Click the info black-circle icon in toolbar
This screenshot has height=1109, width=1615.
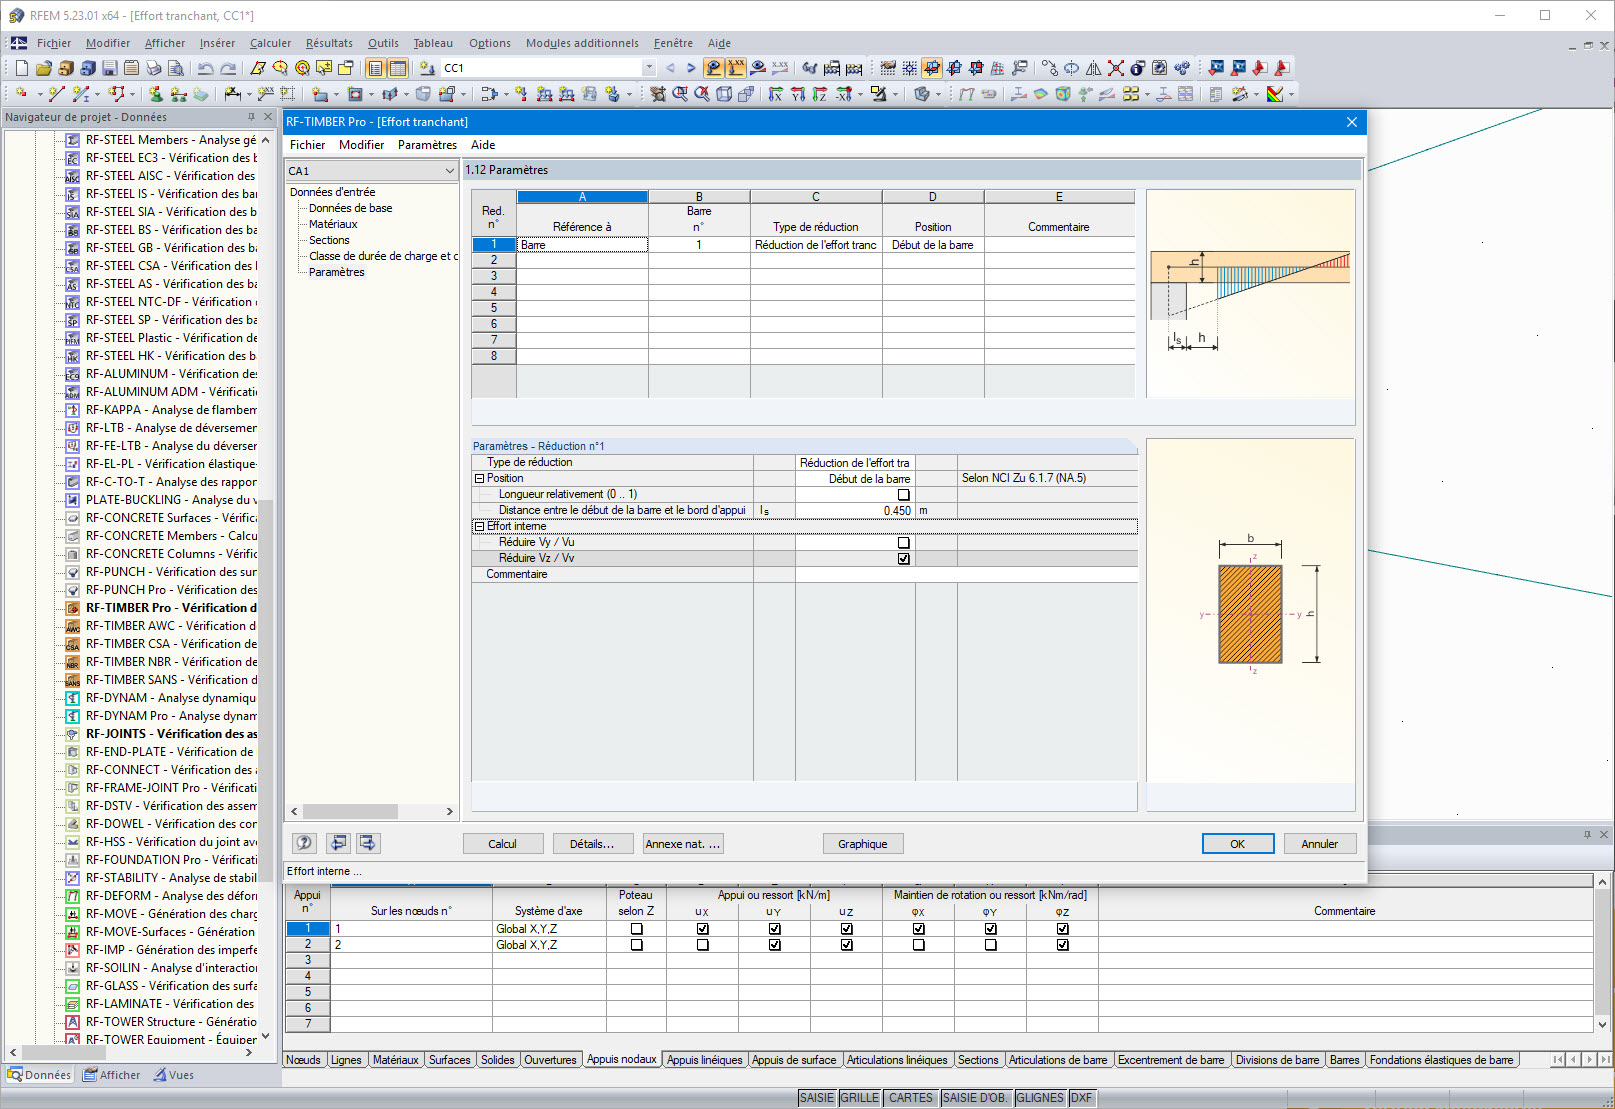coord(1137,68)
